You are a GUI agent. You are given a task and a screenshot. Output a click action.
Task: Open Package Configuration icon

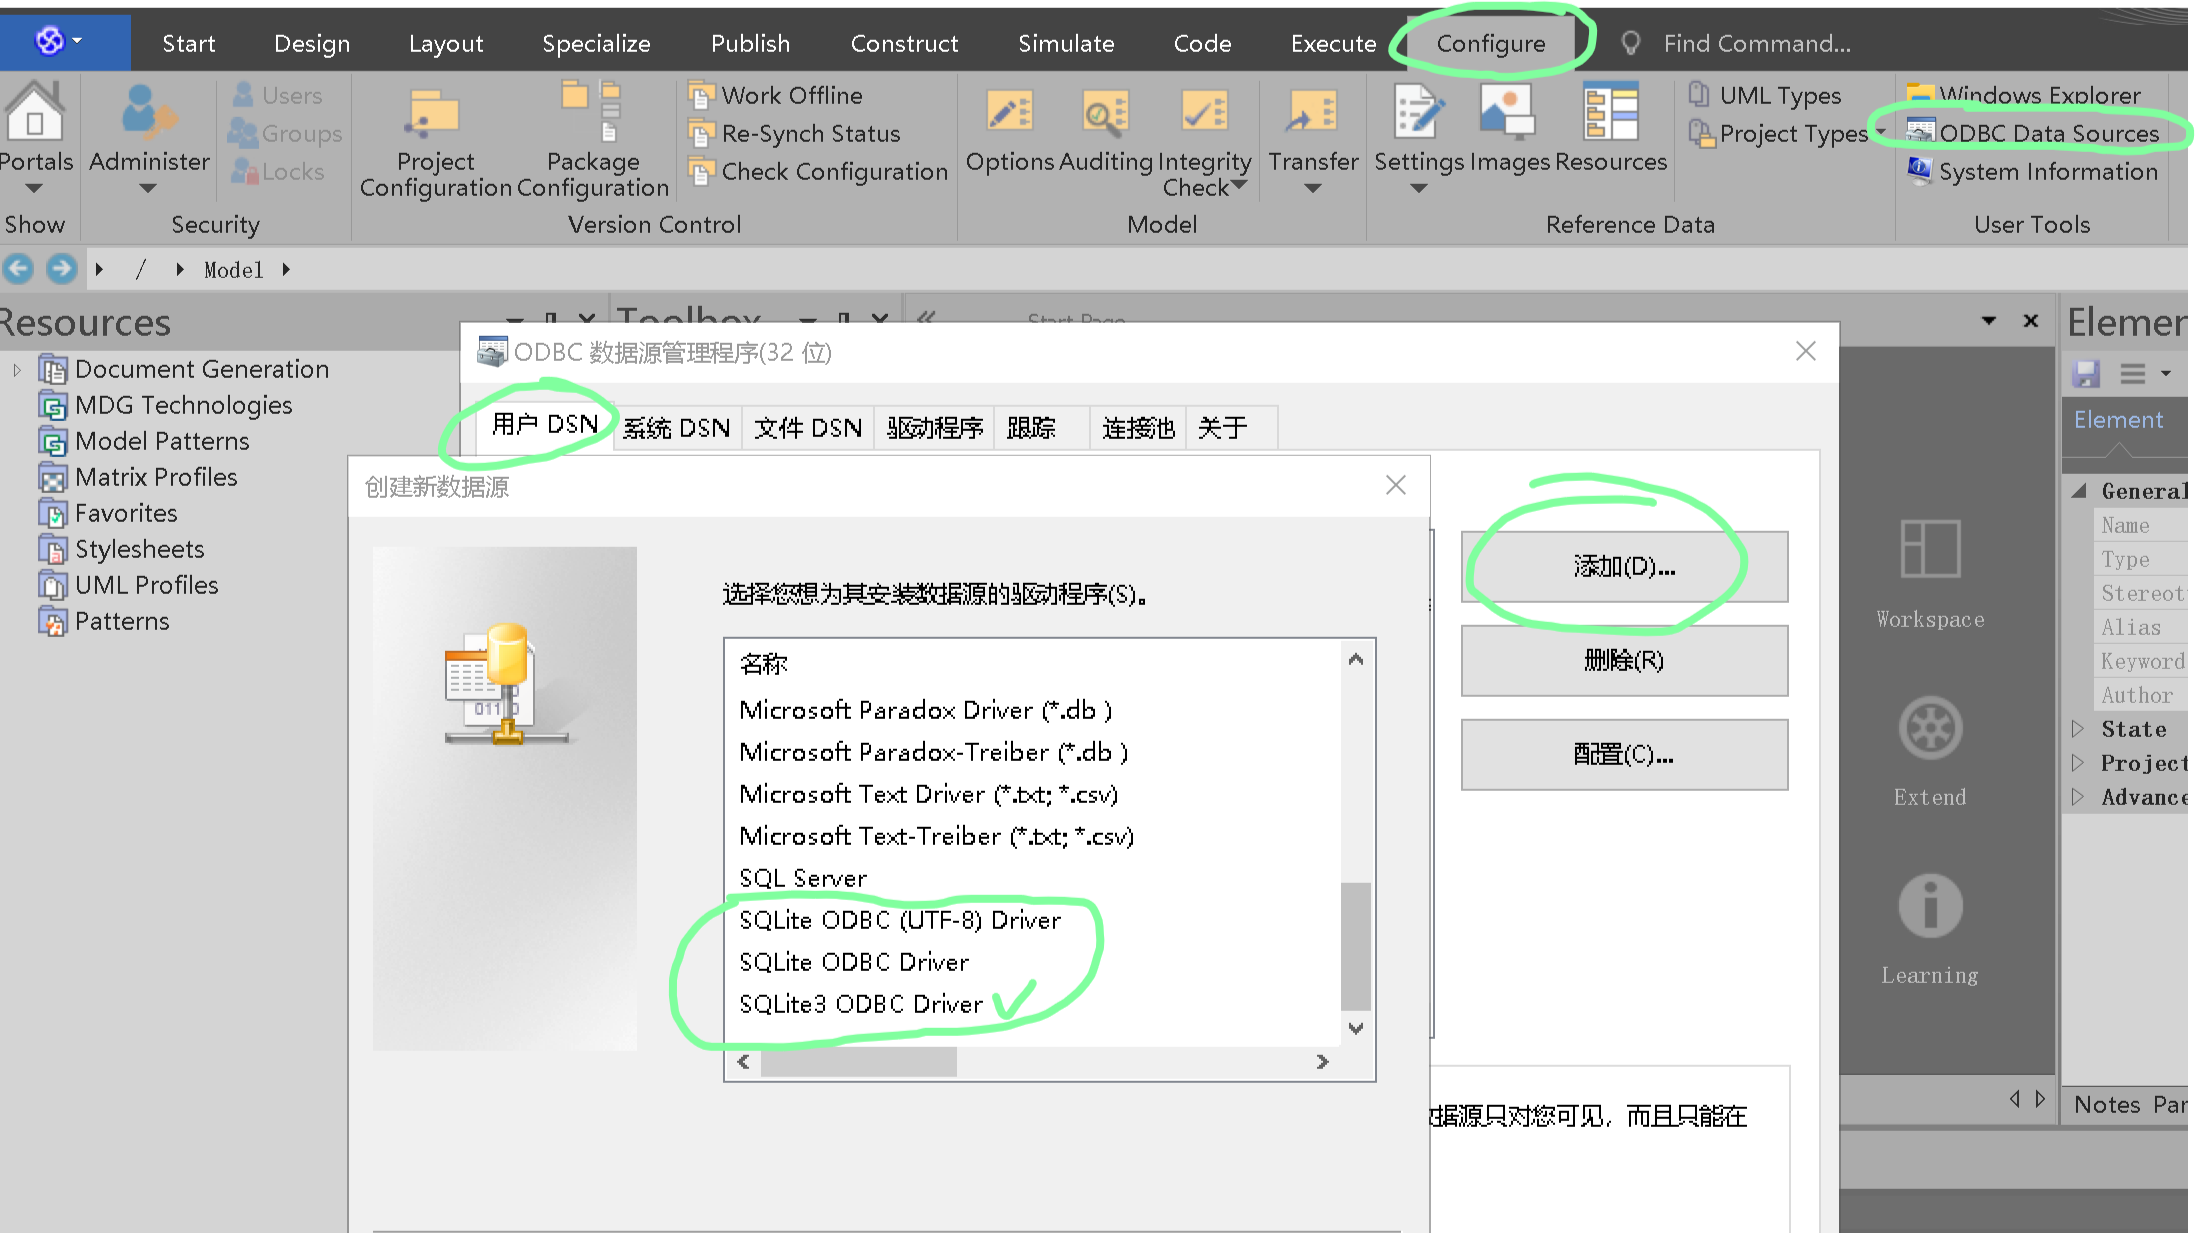[592, 110]
